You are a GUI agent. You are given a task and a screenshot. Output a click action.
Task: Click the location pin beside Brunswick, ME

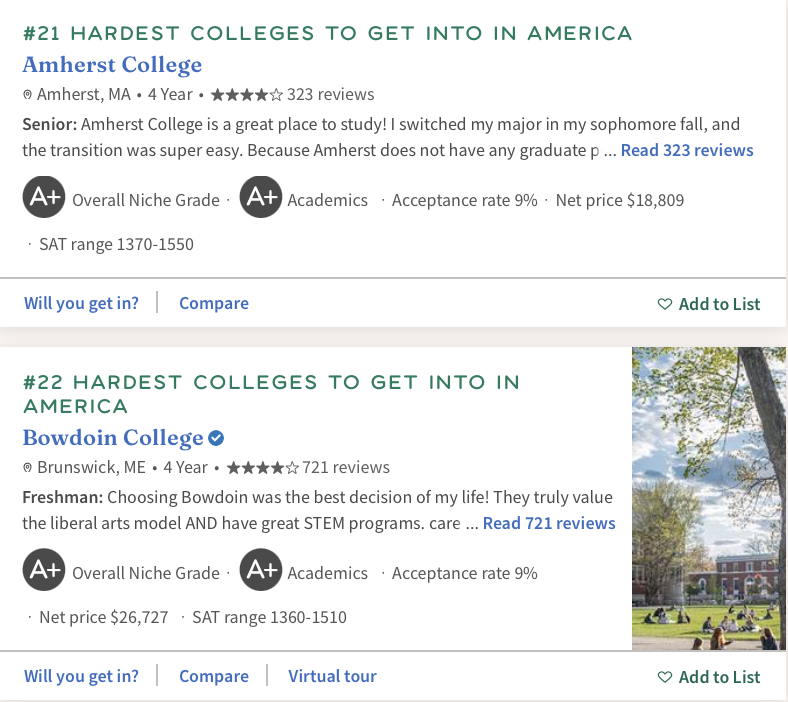28,468
